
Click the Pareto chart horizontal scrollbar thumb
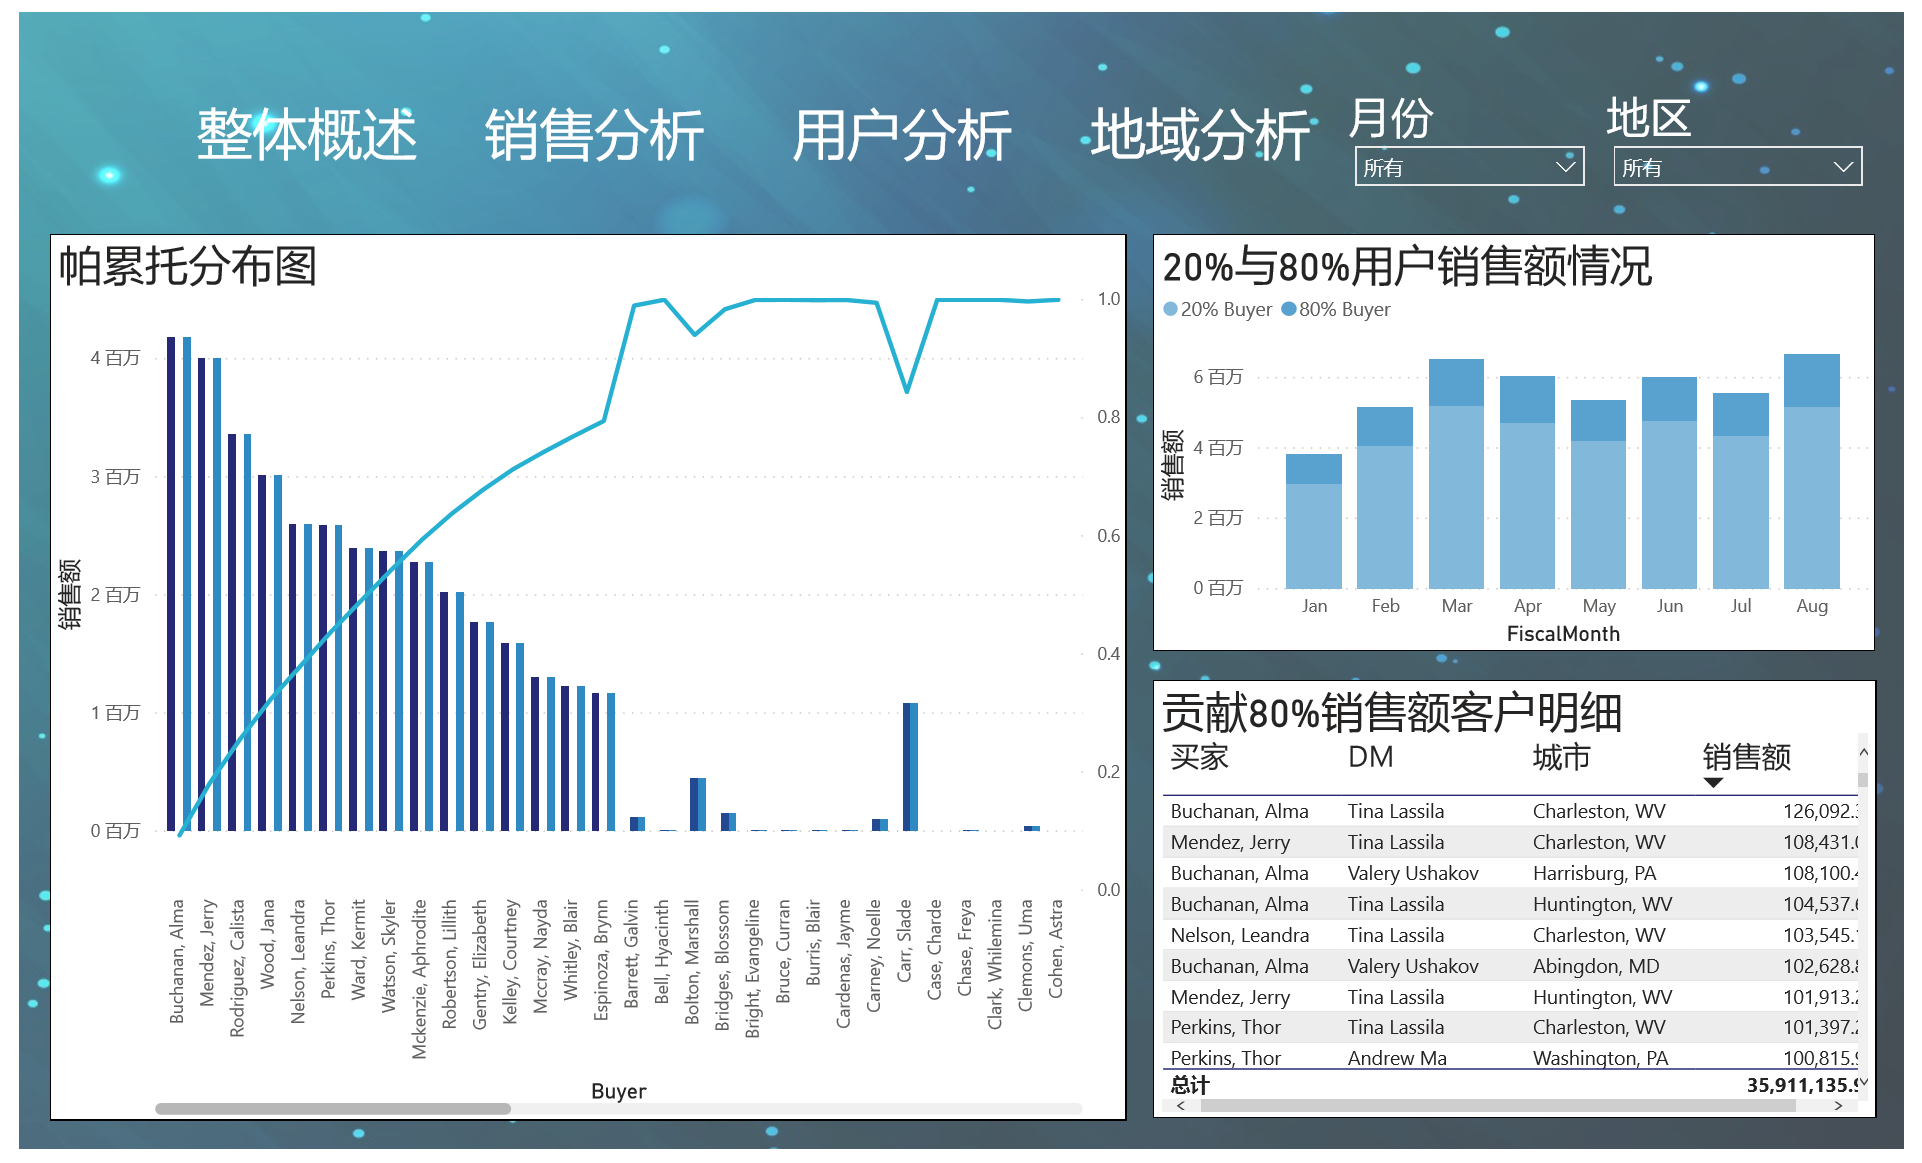[x=333, y=1108]
